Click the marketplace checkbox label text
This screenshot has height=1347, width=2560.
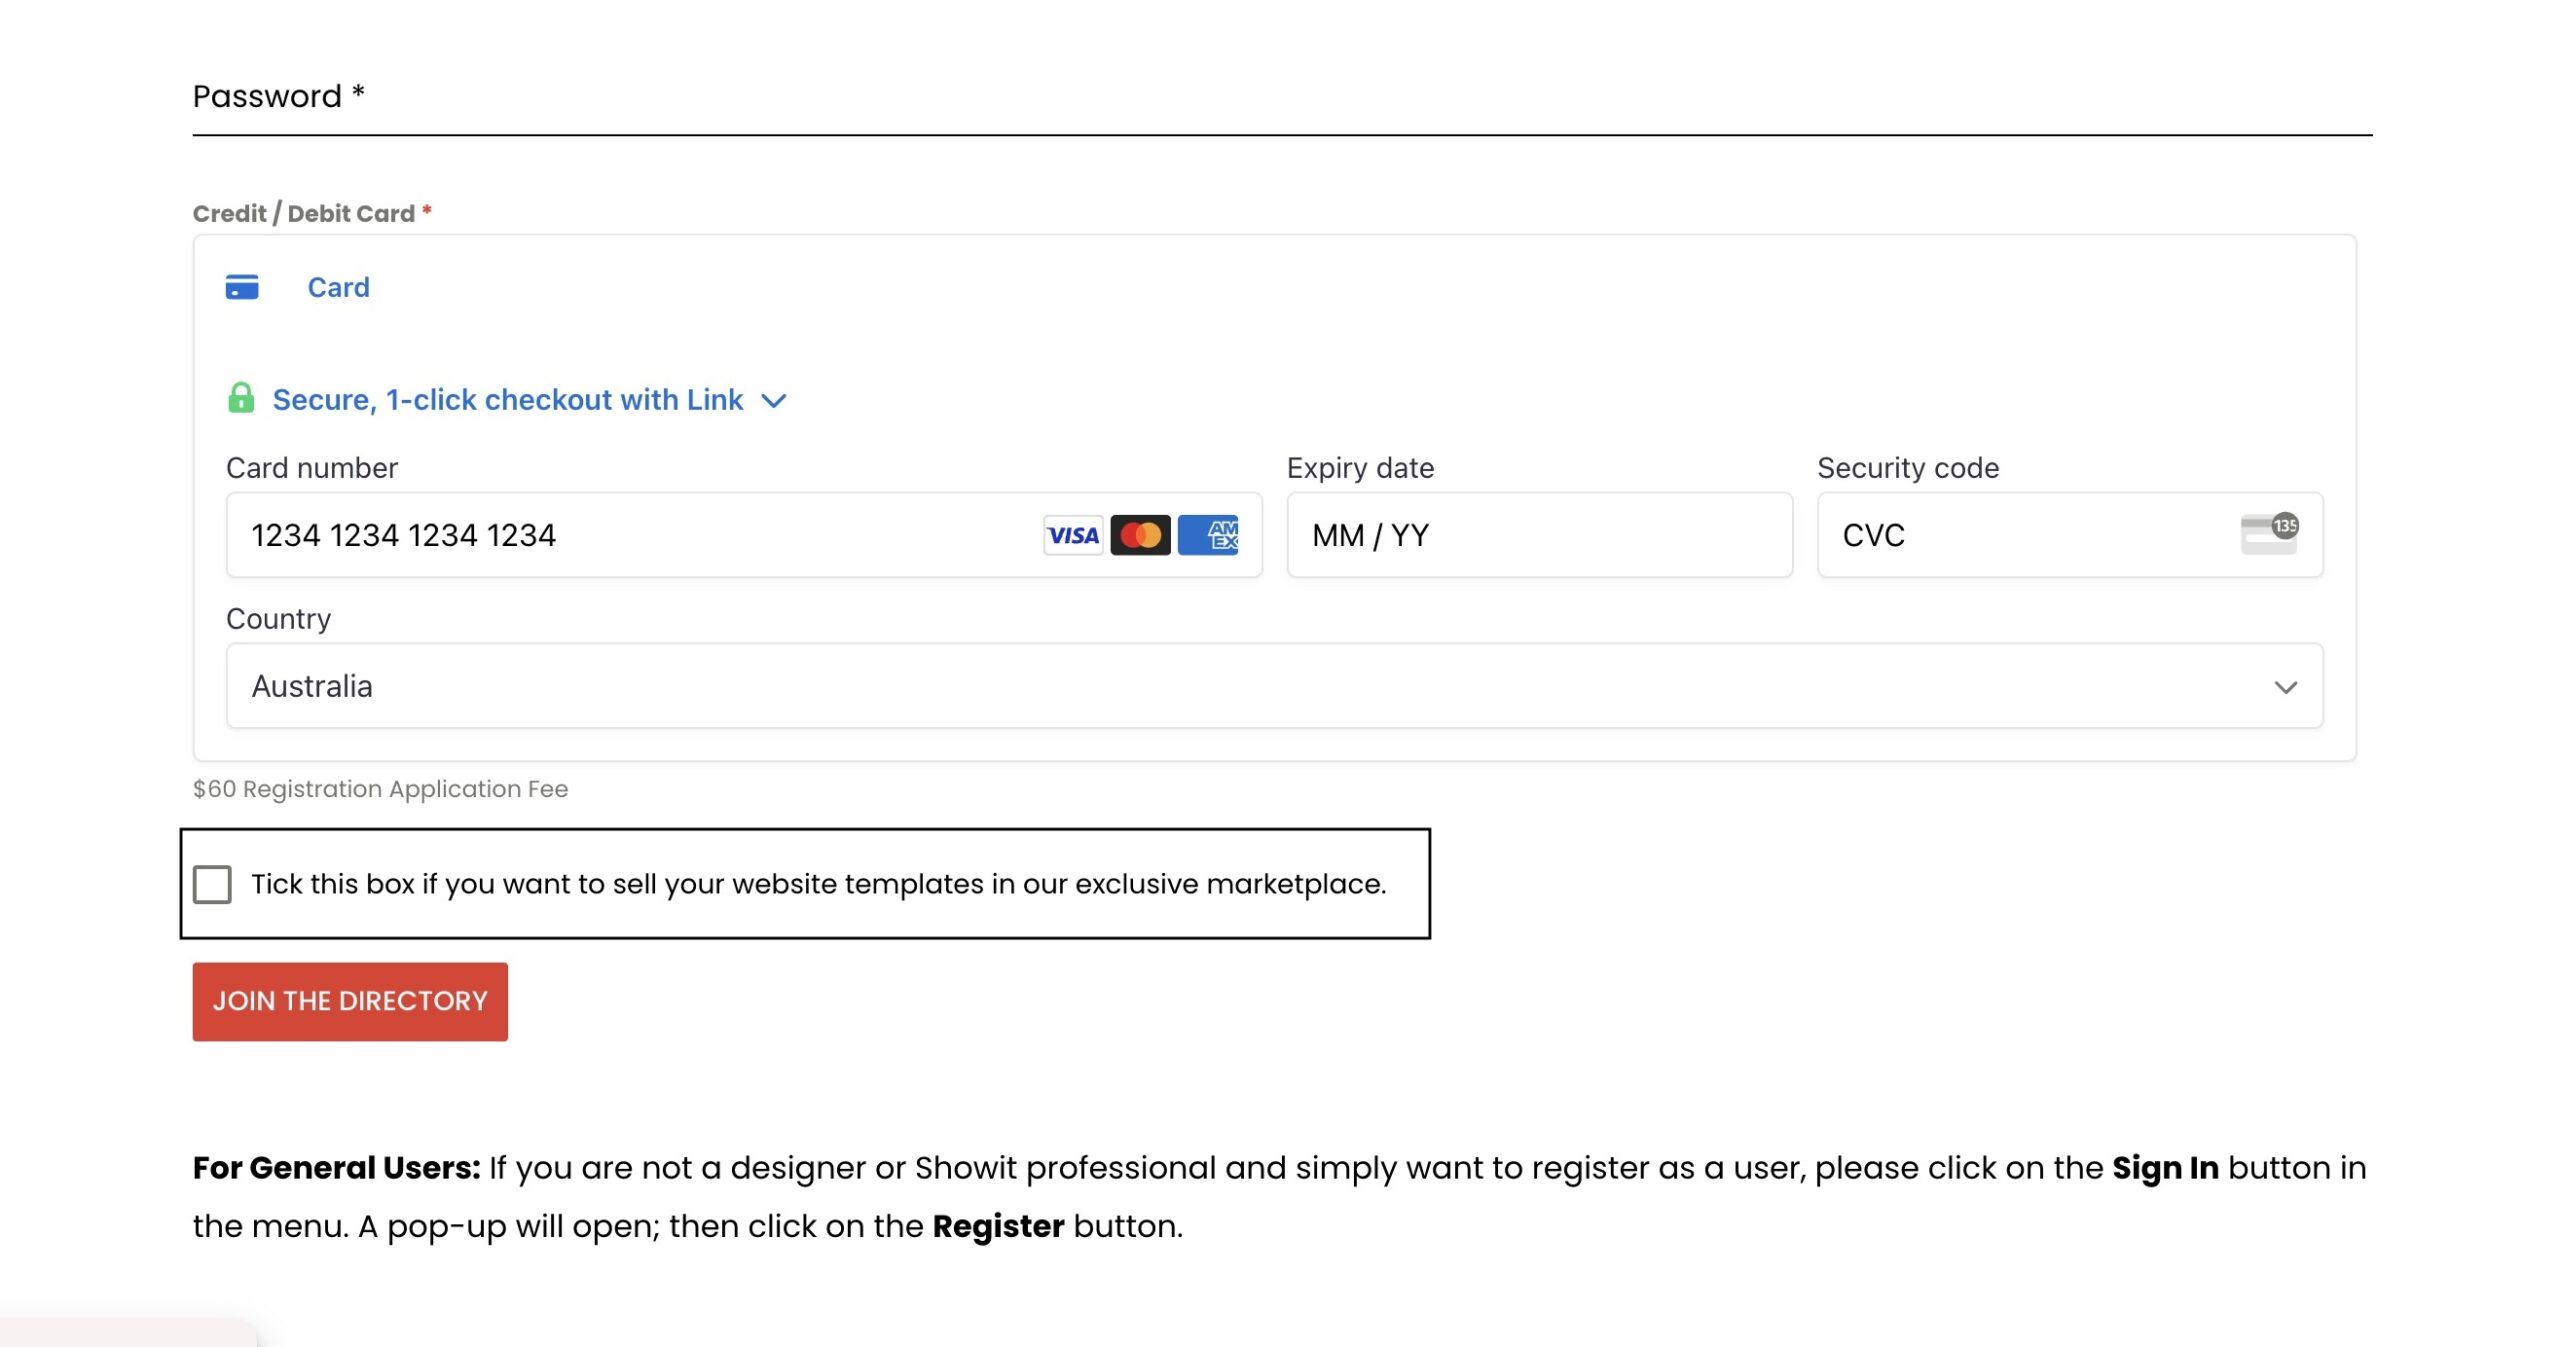(x=818, y=884)
